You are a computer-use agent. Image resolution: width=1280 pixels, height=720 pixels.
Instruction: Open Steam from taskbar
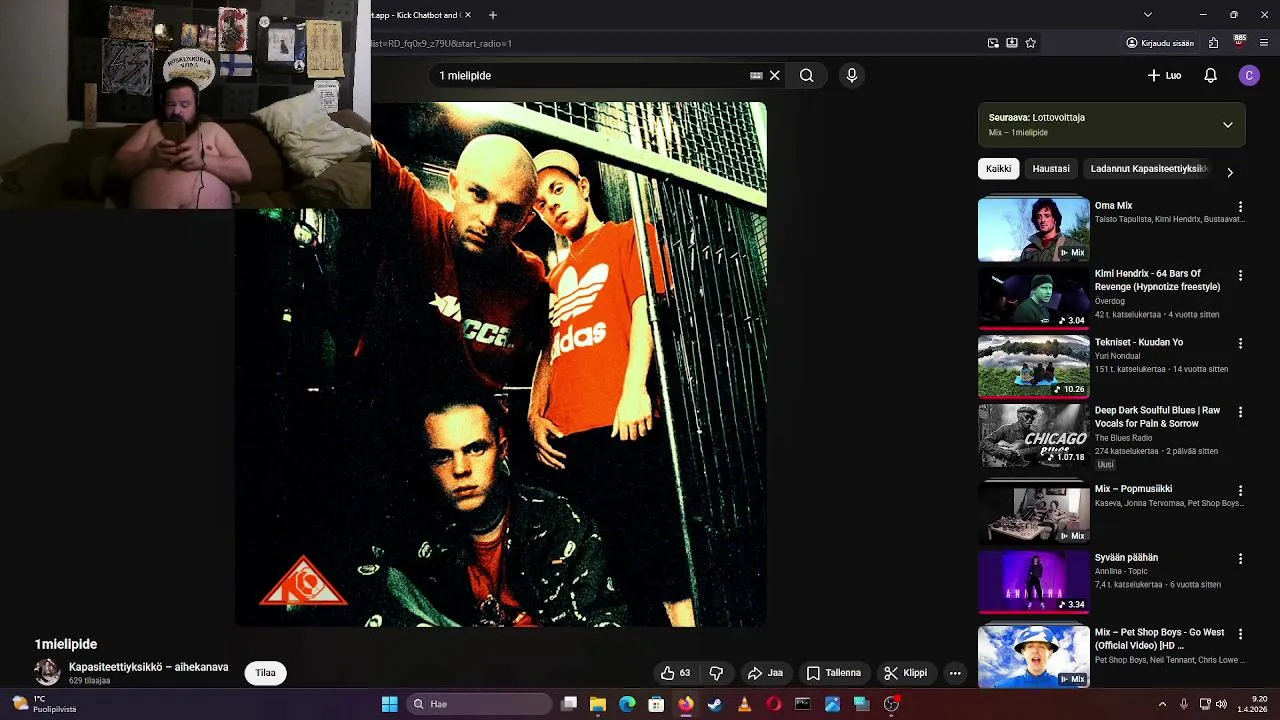715,704
